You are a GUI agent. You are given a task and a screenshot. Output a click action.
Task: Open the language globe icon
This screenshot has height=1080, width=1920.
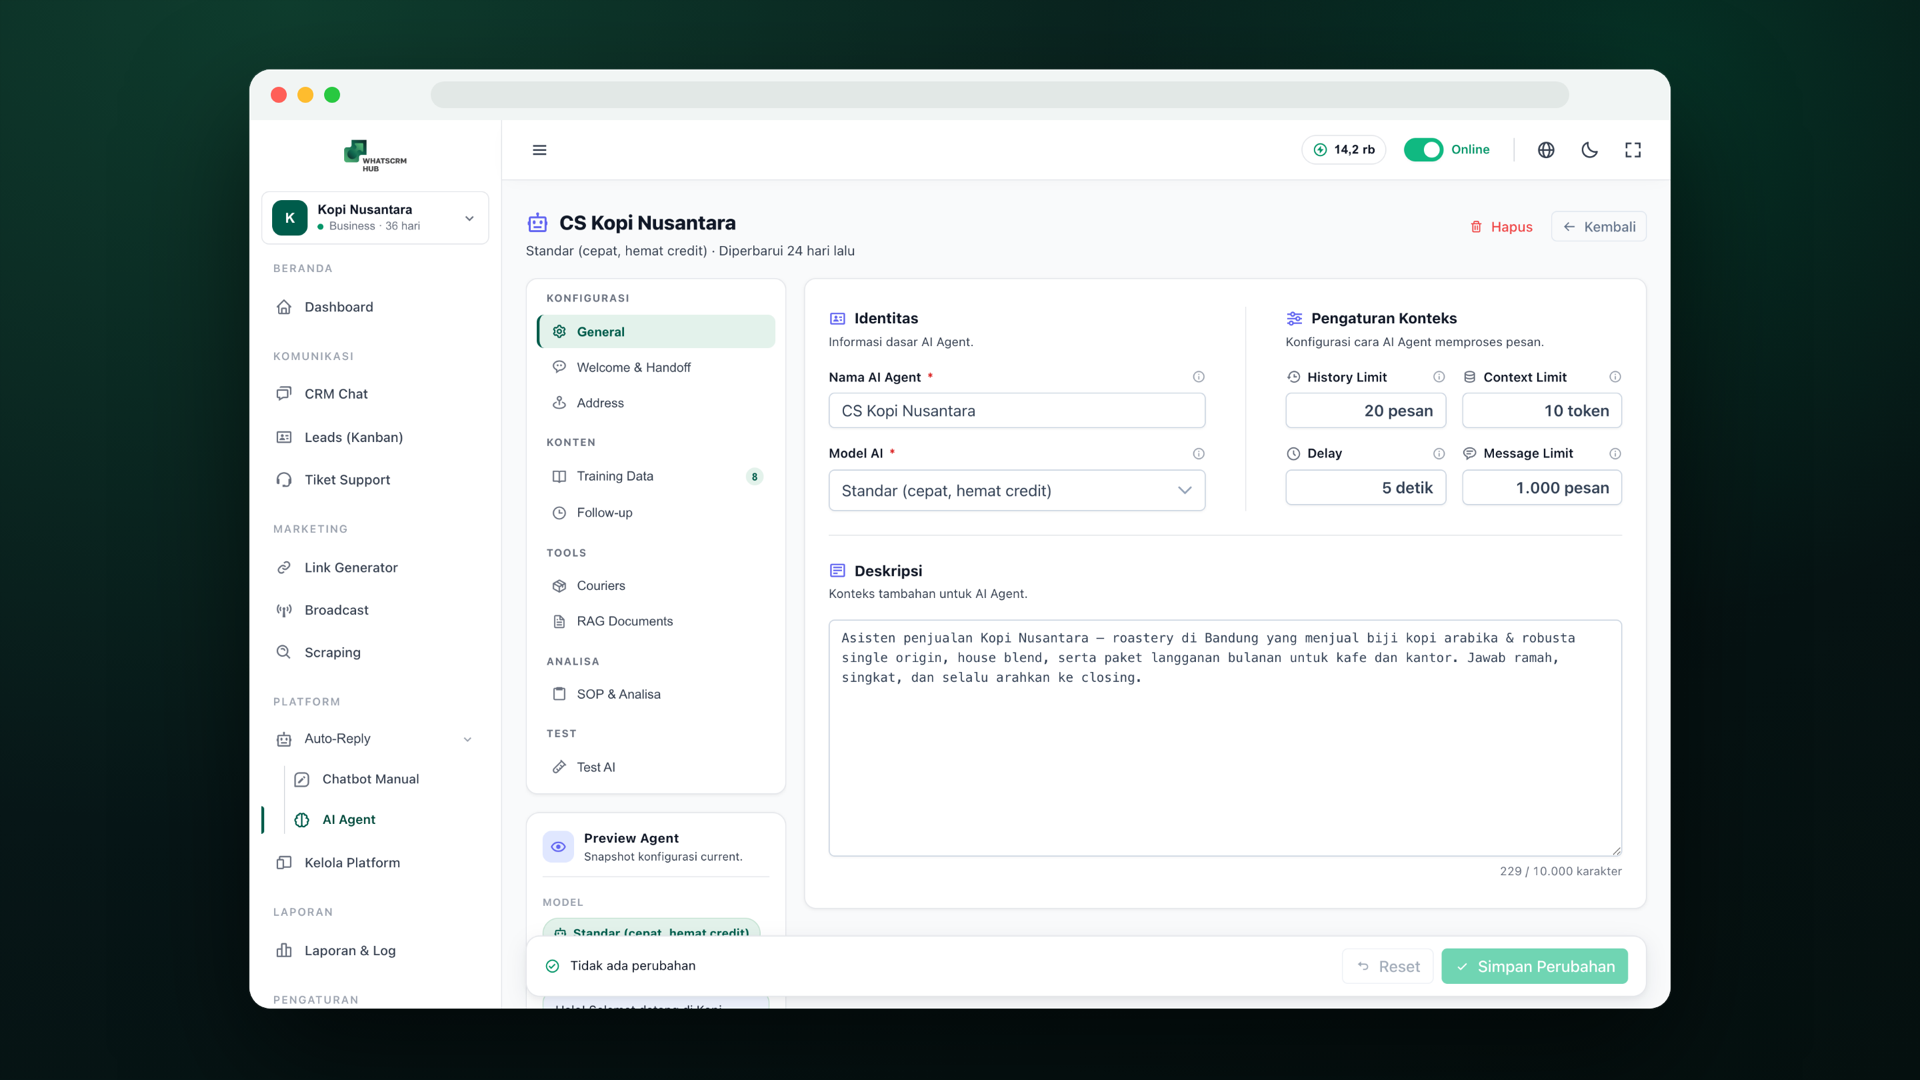[x=1546, y=150]
